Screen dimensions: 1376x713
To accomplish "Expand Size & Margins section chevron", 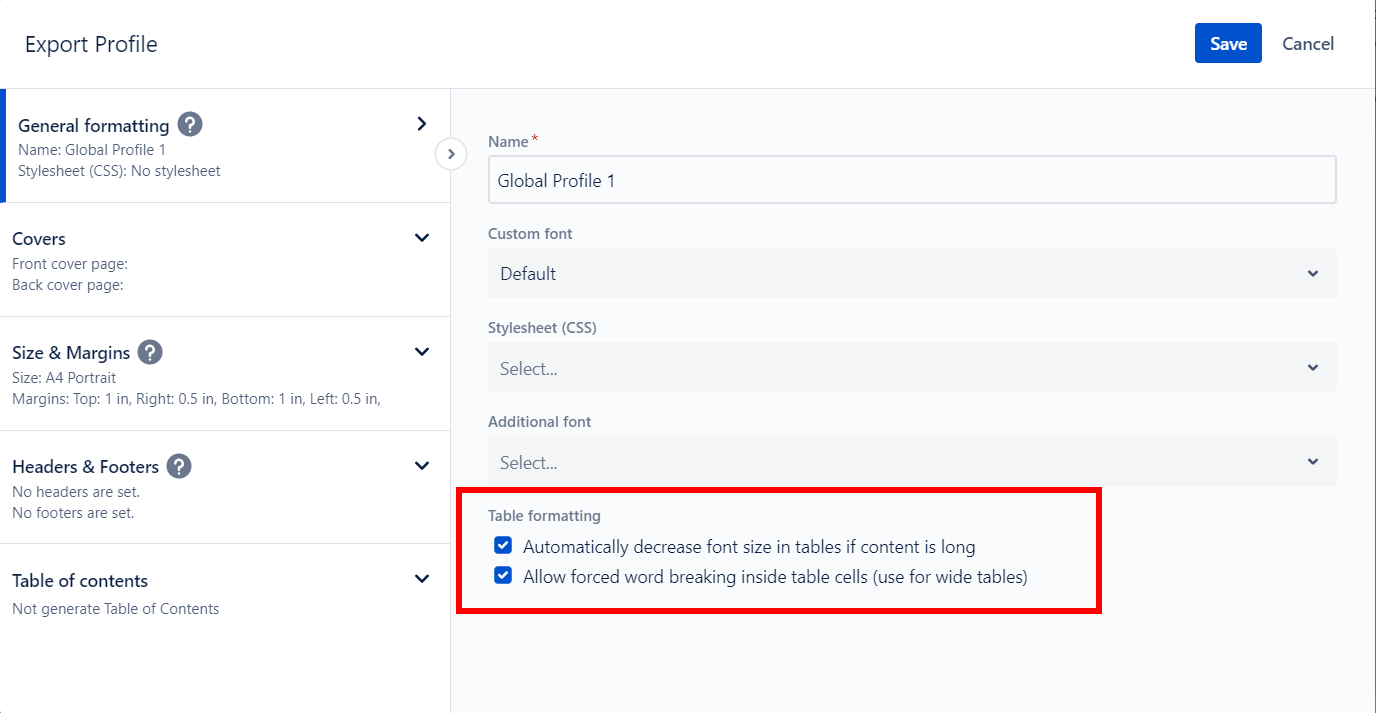I will 422,352.
